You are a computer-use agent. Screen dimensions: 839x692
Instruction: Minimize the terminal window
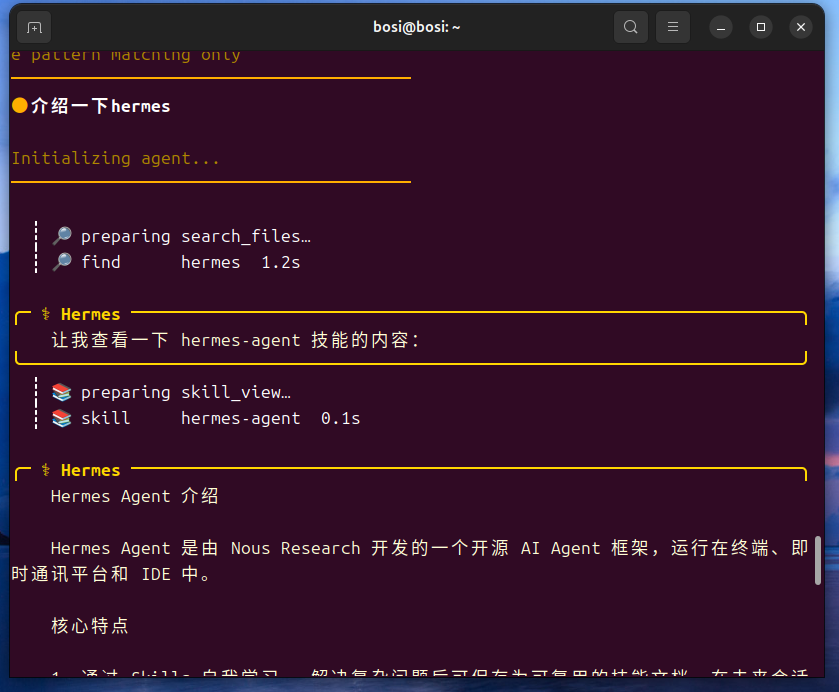coord(720,27)
